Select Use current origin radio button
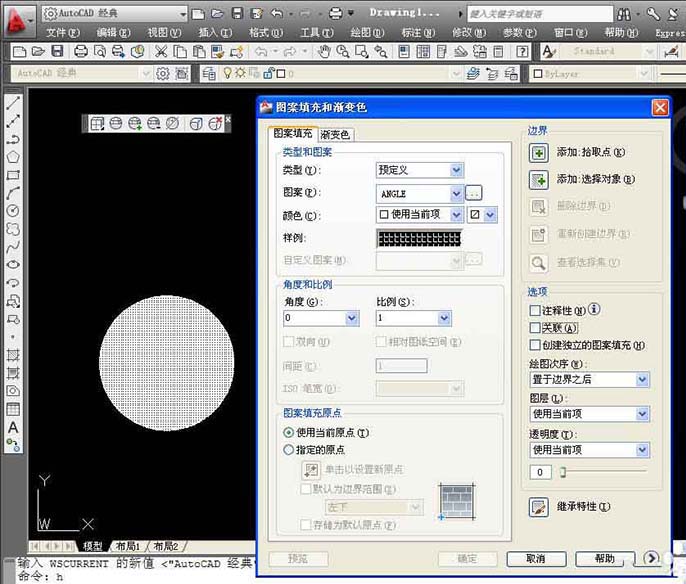The width and height of the screenshot is (686, 584). (288, 433)
